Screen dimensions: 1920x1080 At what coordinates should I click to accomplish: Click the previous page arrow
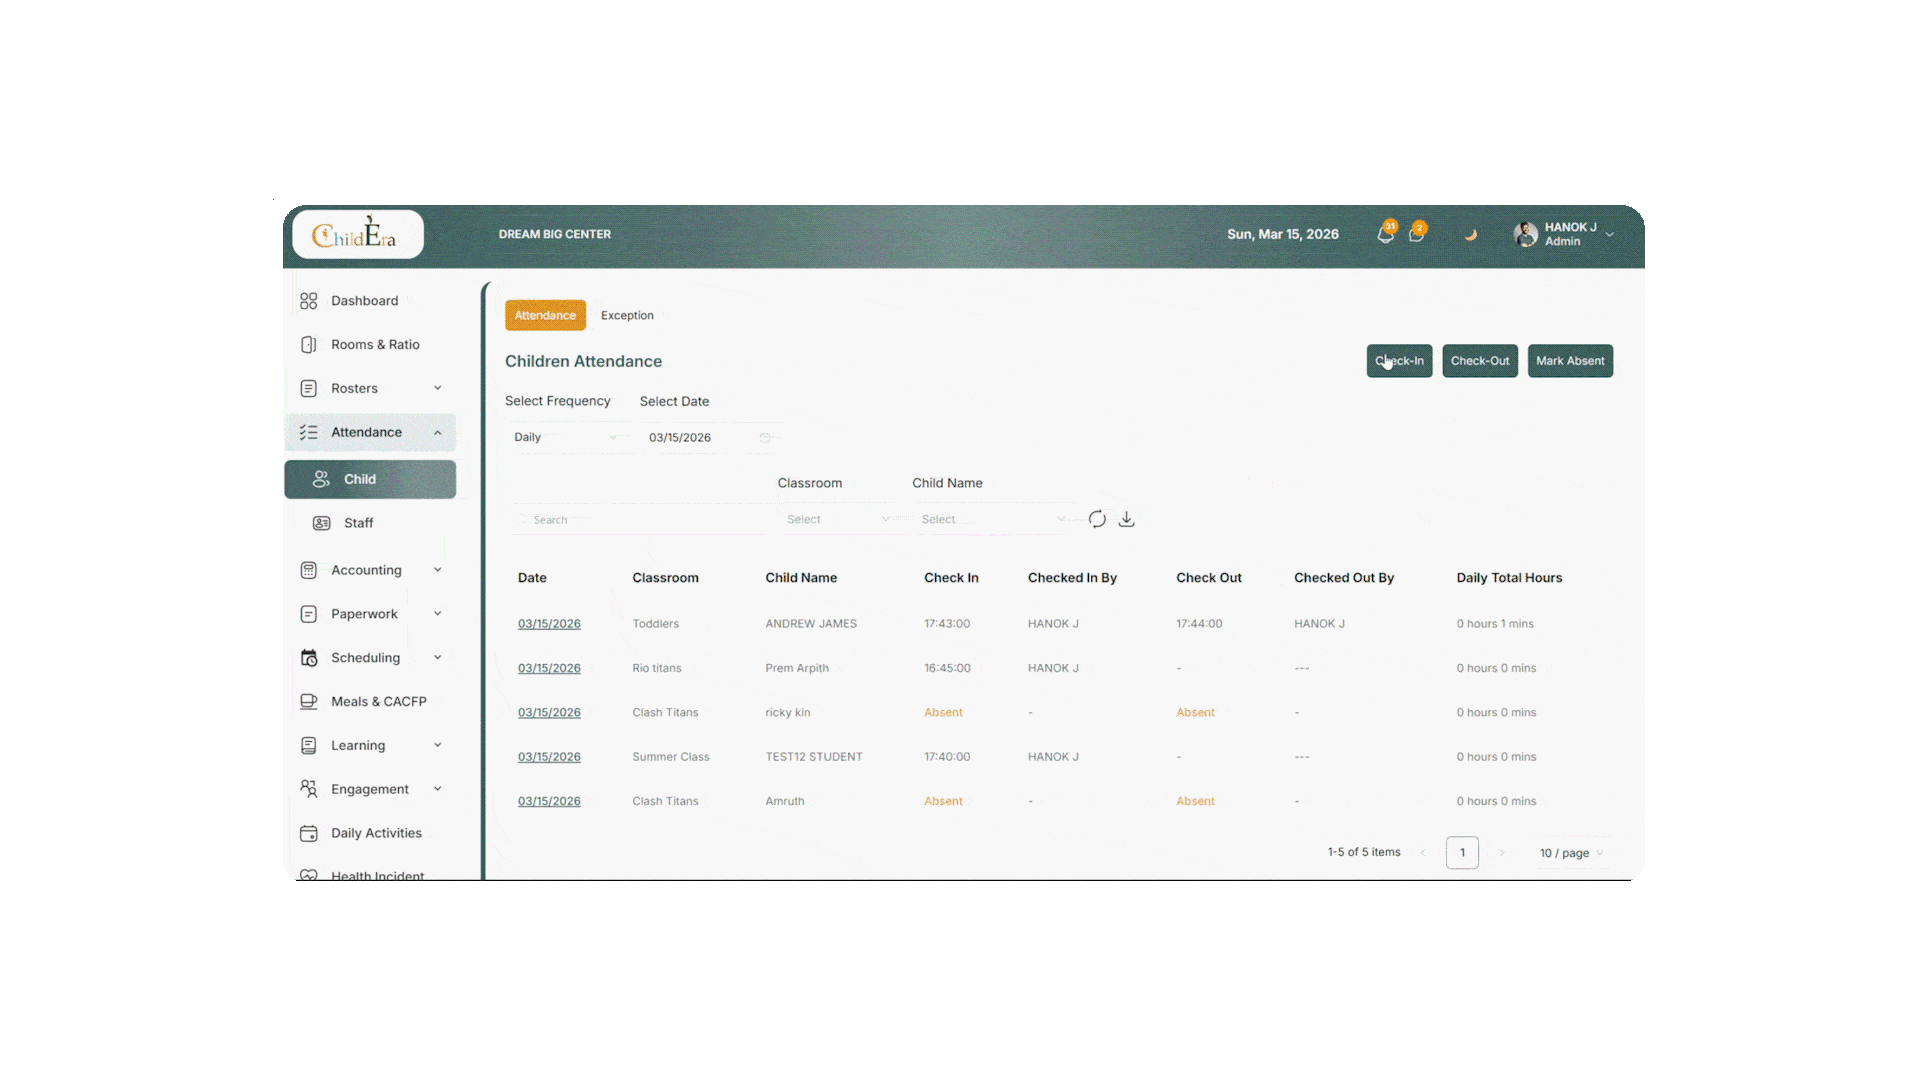coord(1423,853)
